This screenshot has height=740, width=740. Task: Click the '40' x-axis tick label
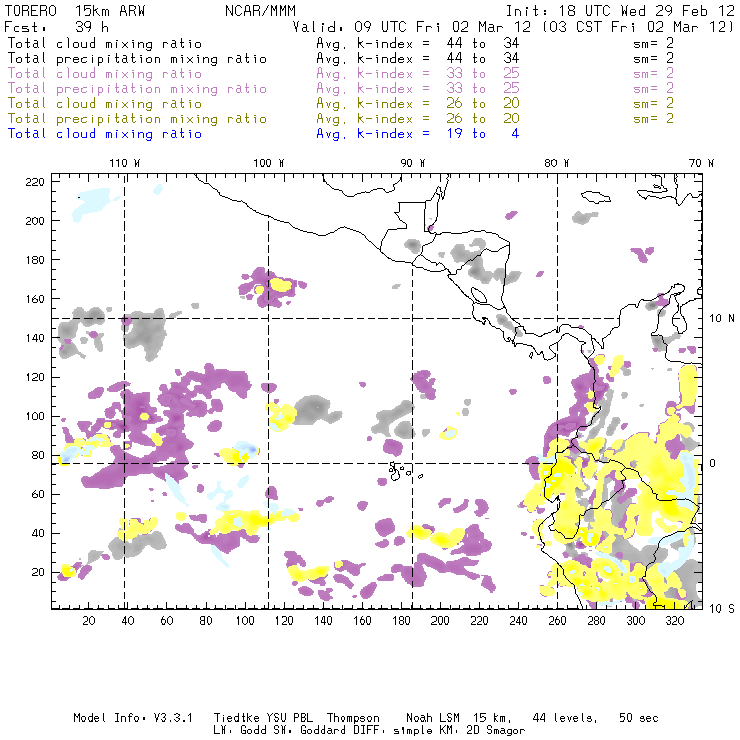point(128,621)
